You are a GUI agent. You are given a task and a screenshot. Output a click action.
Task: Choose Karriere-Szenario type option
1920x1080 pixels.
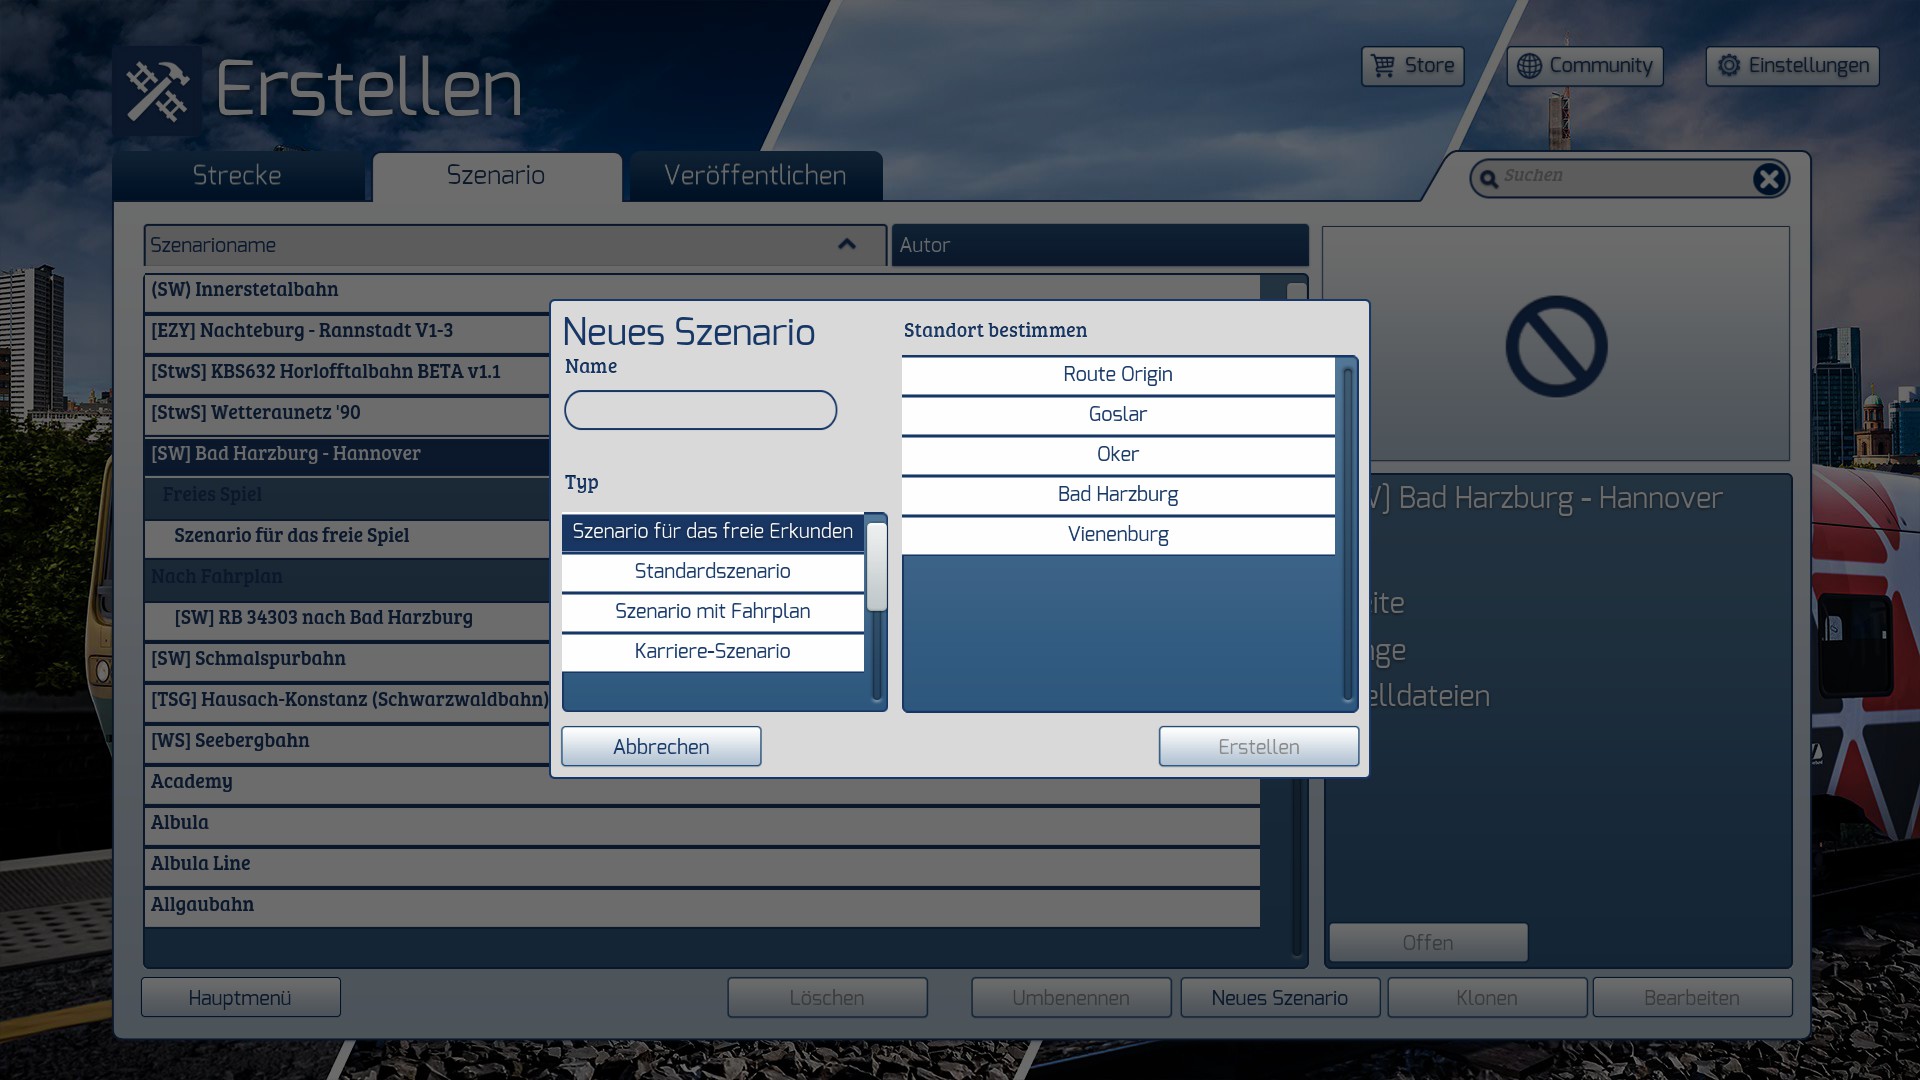(712, 651)
